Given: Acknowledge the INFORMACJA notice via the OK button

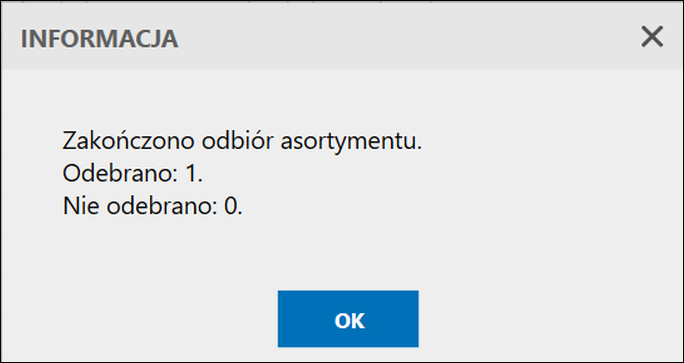Looking at the screenshot, I should click(x=348, y=319).
